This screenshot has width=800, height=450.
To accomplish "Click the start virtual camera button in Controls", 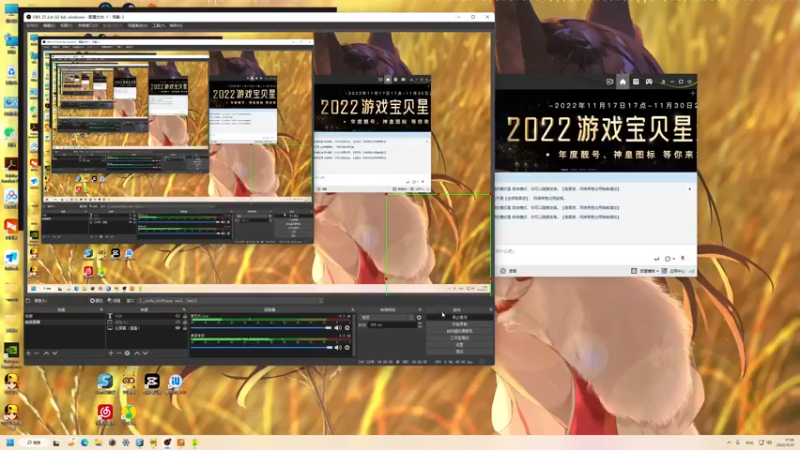I will pos(460,331).
